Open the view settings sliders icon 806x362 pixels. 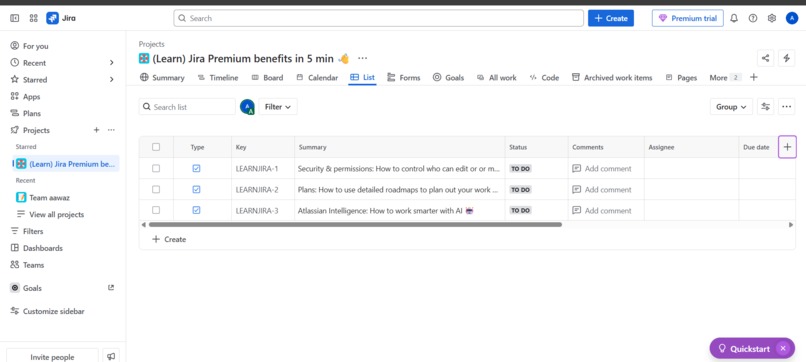click(x=765, y=106)
